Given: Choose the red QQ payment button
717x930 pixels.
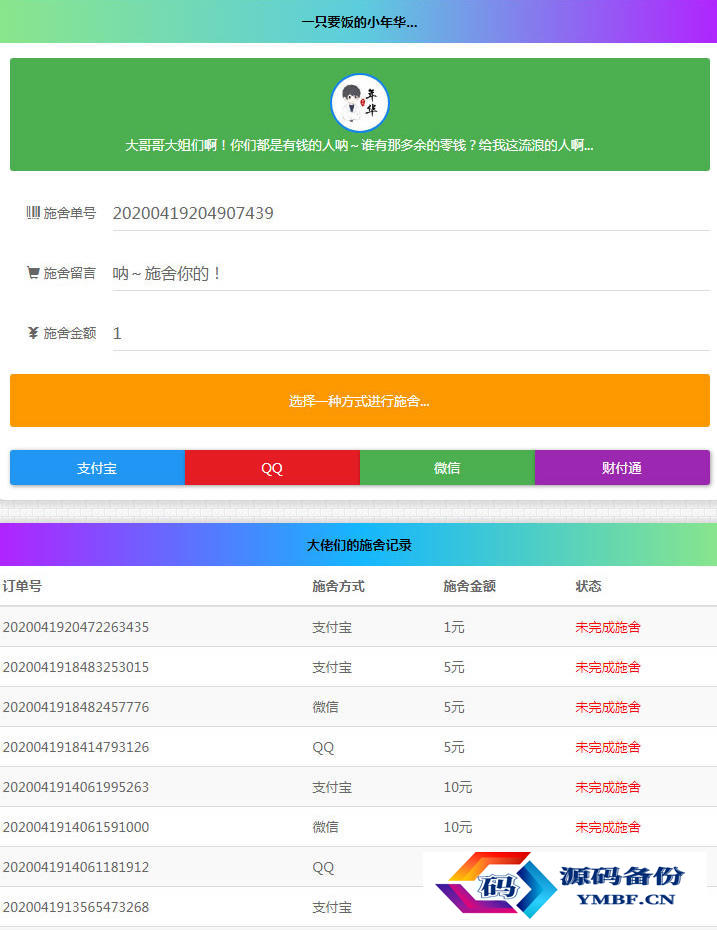Looking at the screenshot, I should 272,467.
